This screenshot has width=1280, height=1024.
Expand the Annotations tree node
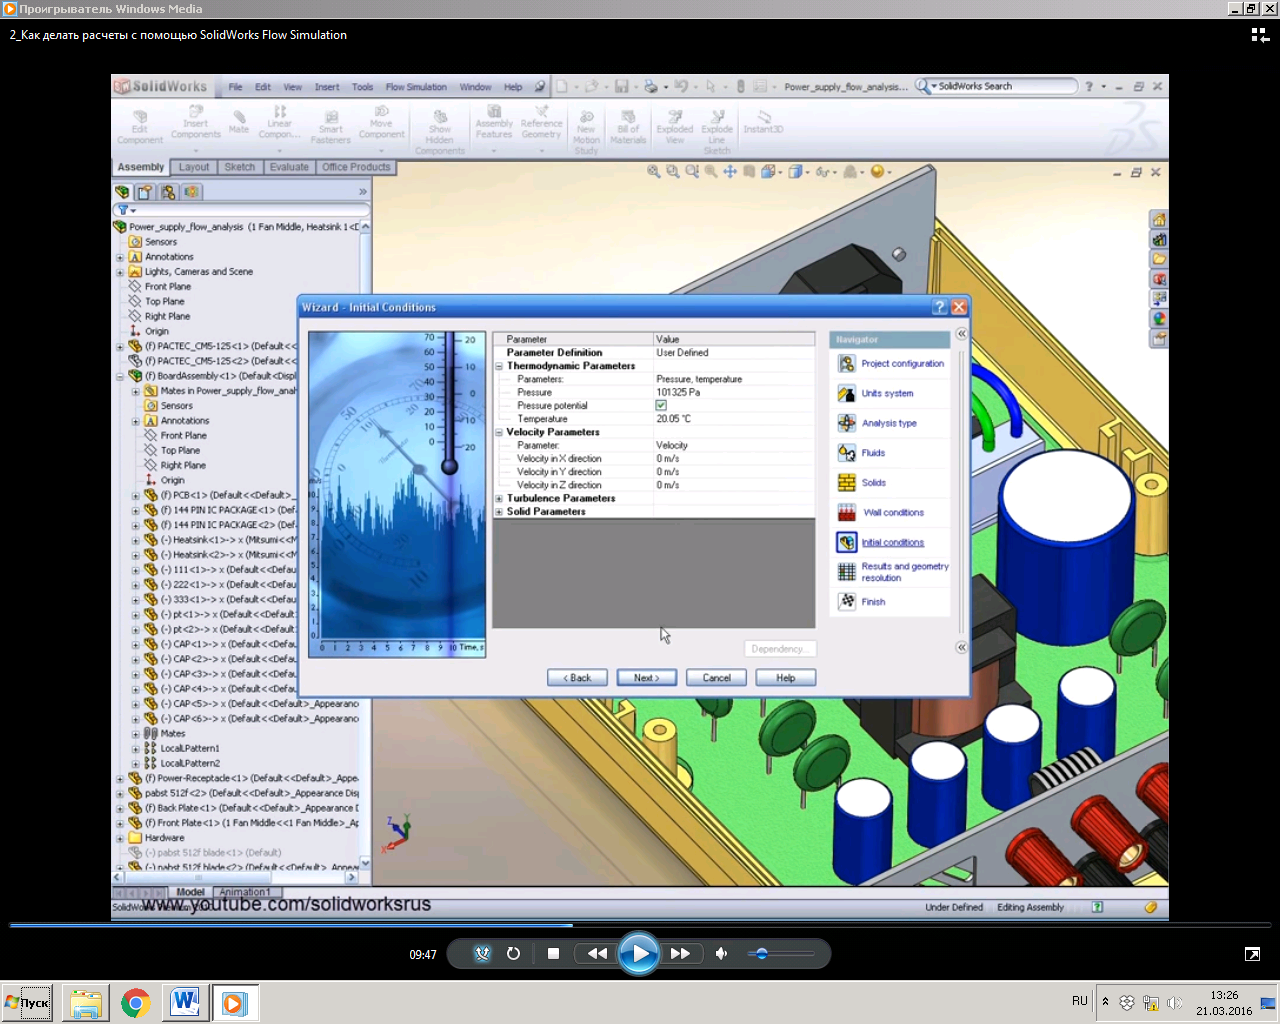120,257
